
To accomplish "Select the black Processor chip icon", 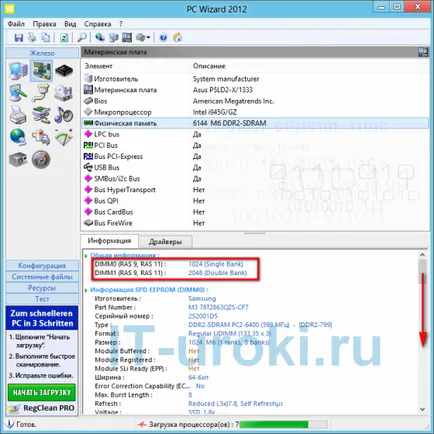I will (x=64, y=71).
